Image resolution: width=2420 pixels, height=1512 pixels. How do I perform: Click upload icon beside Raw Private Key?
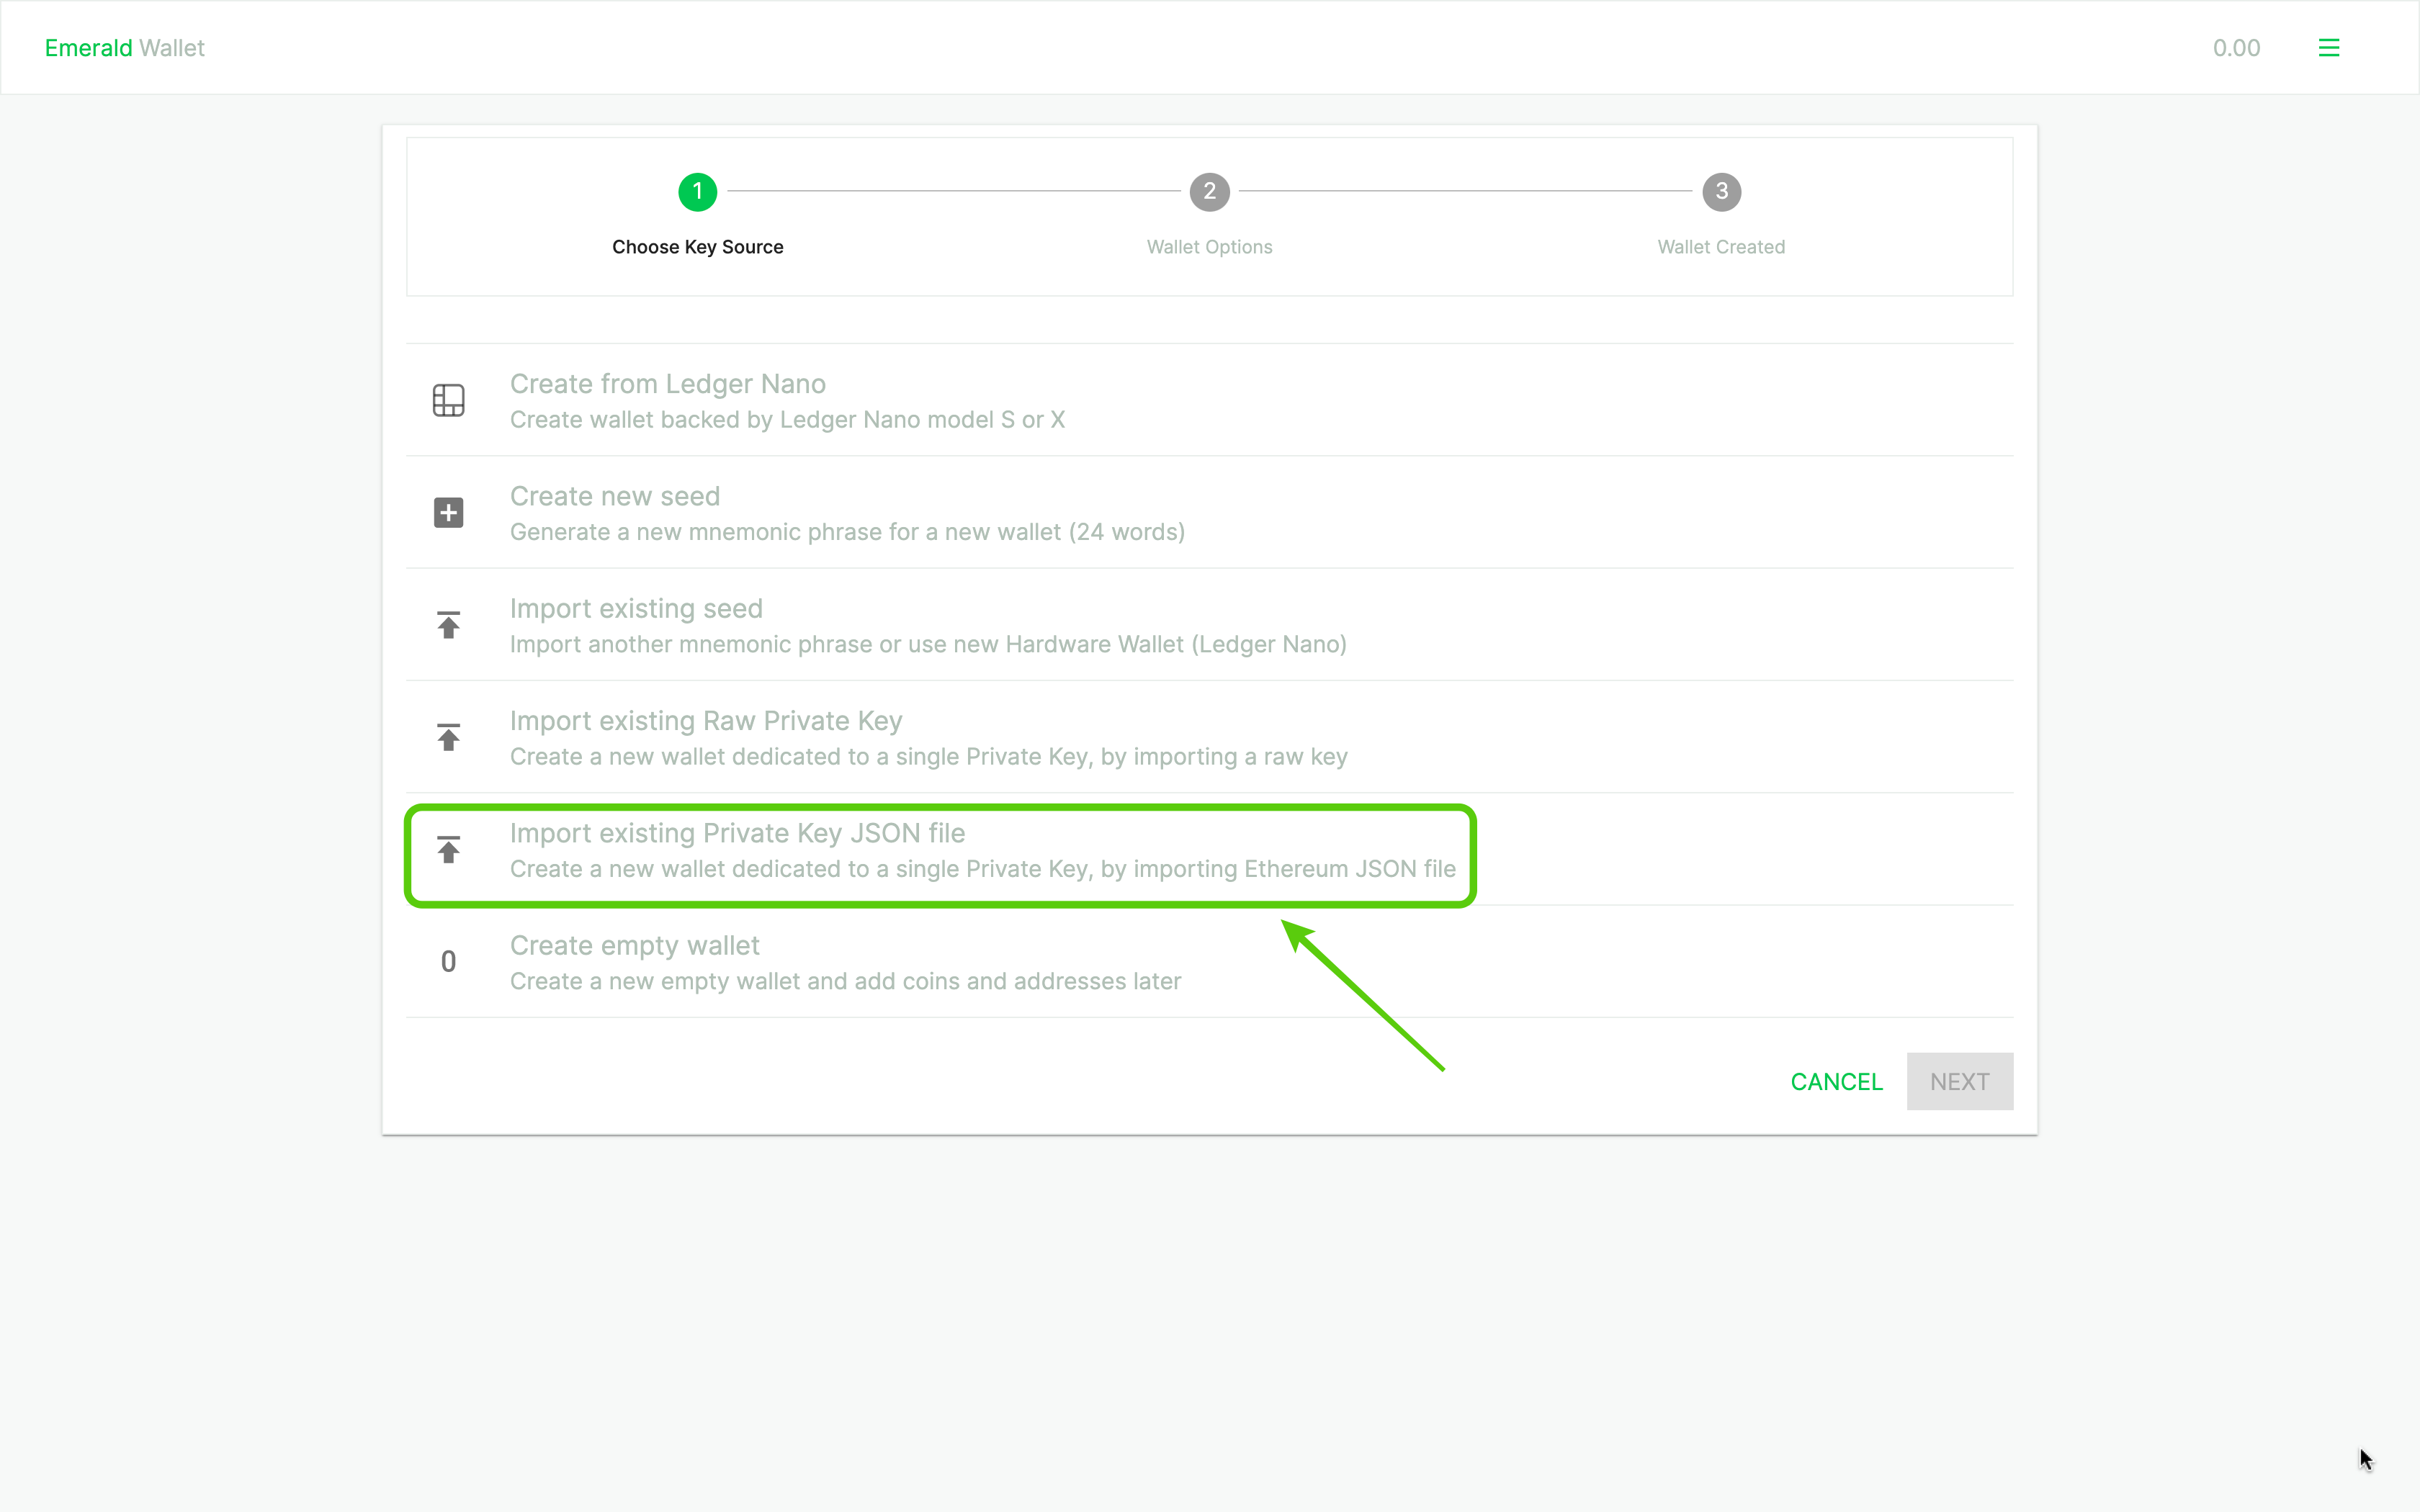click(448, 737)
